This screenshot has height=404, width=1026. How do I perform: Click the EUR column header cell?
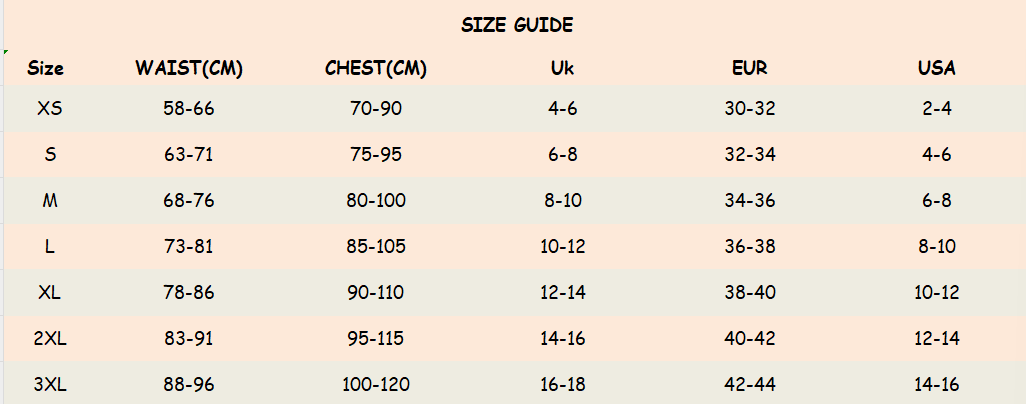pyautogui.click(x=750, y=69)
